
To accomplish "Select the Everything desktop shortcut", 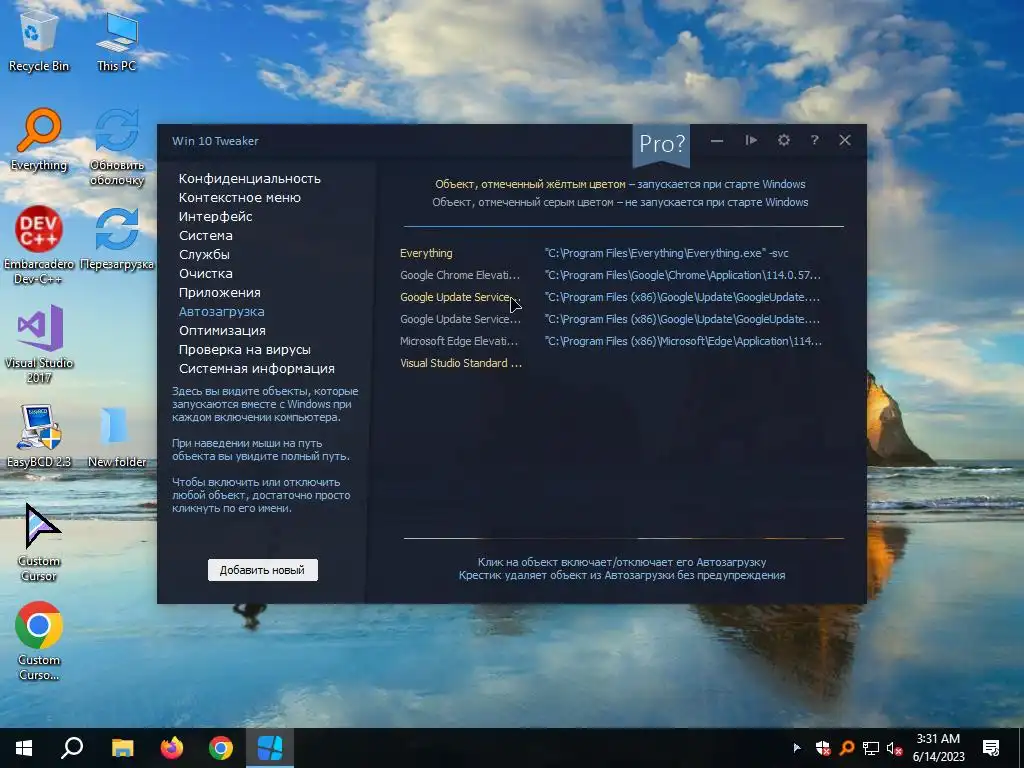I will [39, 140].
